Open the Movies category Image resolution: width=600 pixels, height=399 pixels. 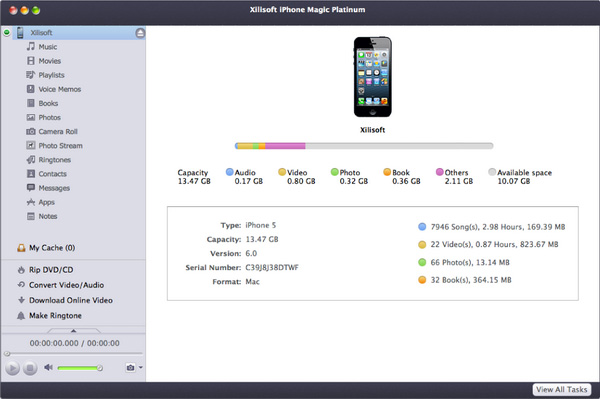click(x=49, y=61)
